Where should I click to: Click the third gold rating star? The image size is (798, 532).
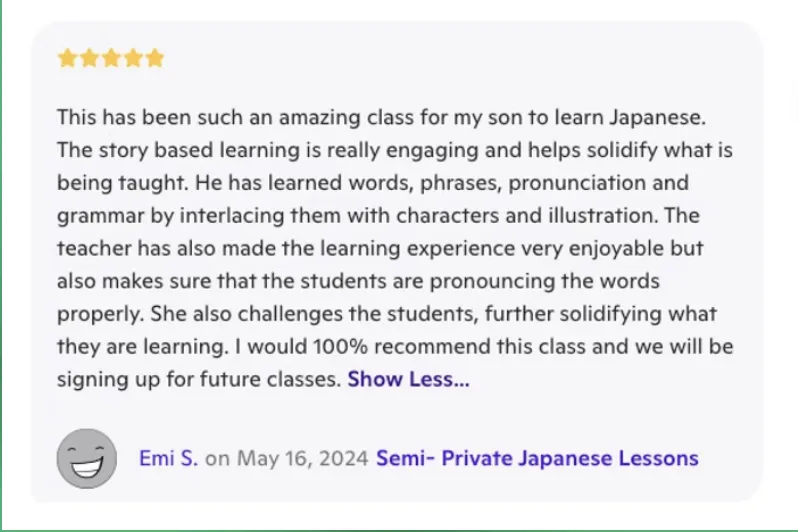[x=111, y=58]
